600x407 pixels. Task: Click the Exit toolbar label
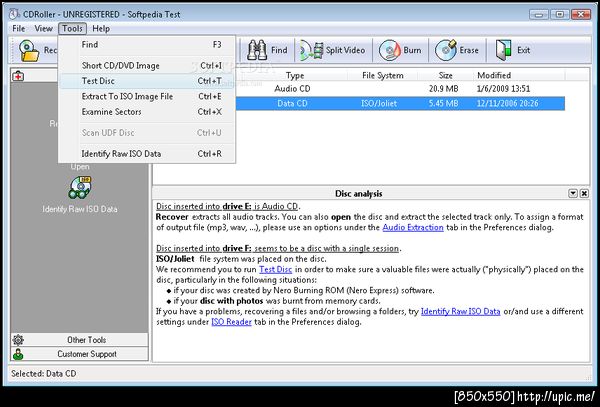pyautogui.click(x=523, y=50)
